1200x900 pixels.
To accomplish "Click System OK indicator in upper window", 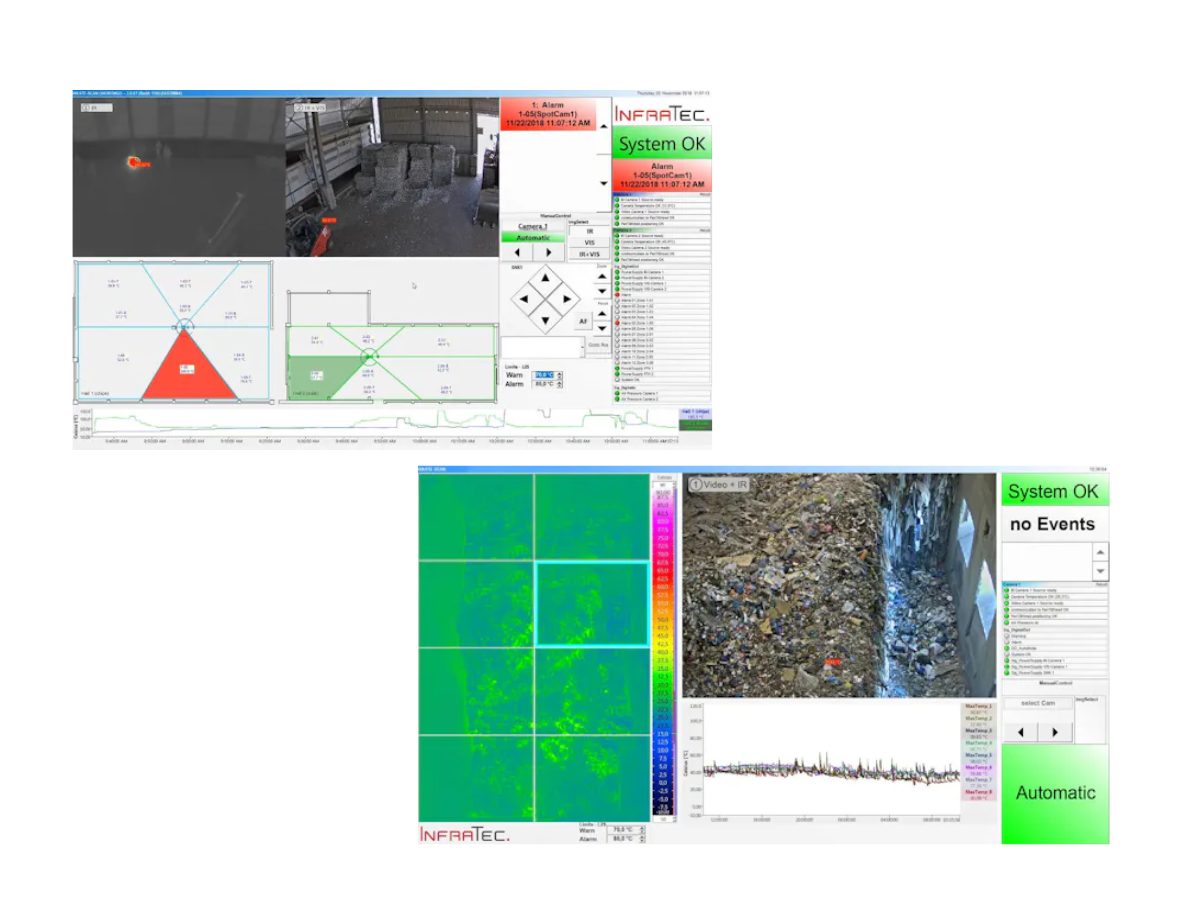I will coord(662,144).
